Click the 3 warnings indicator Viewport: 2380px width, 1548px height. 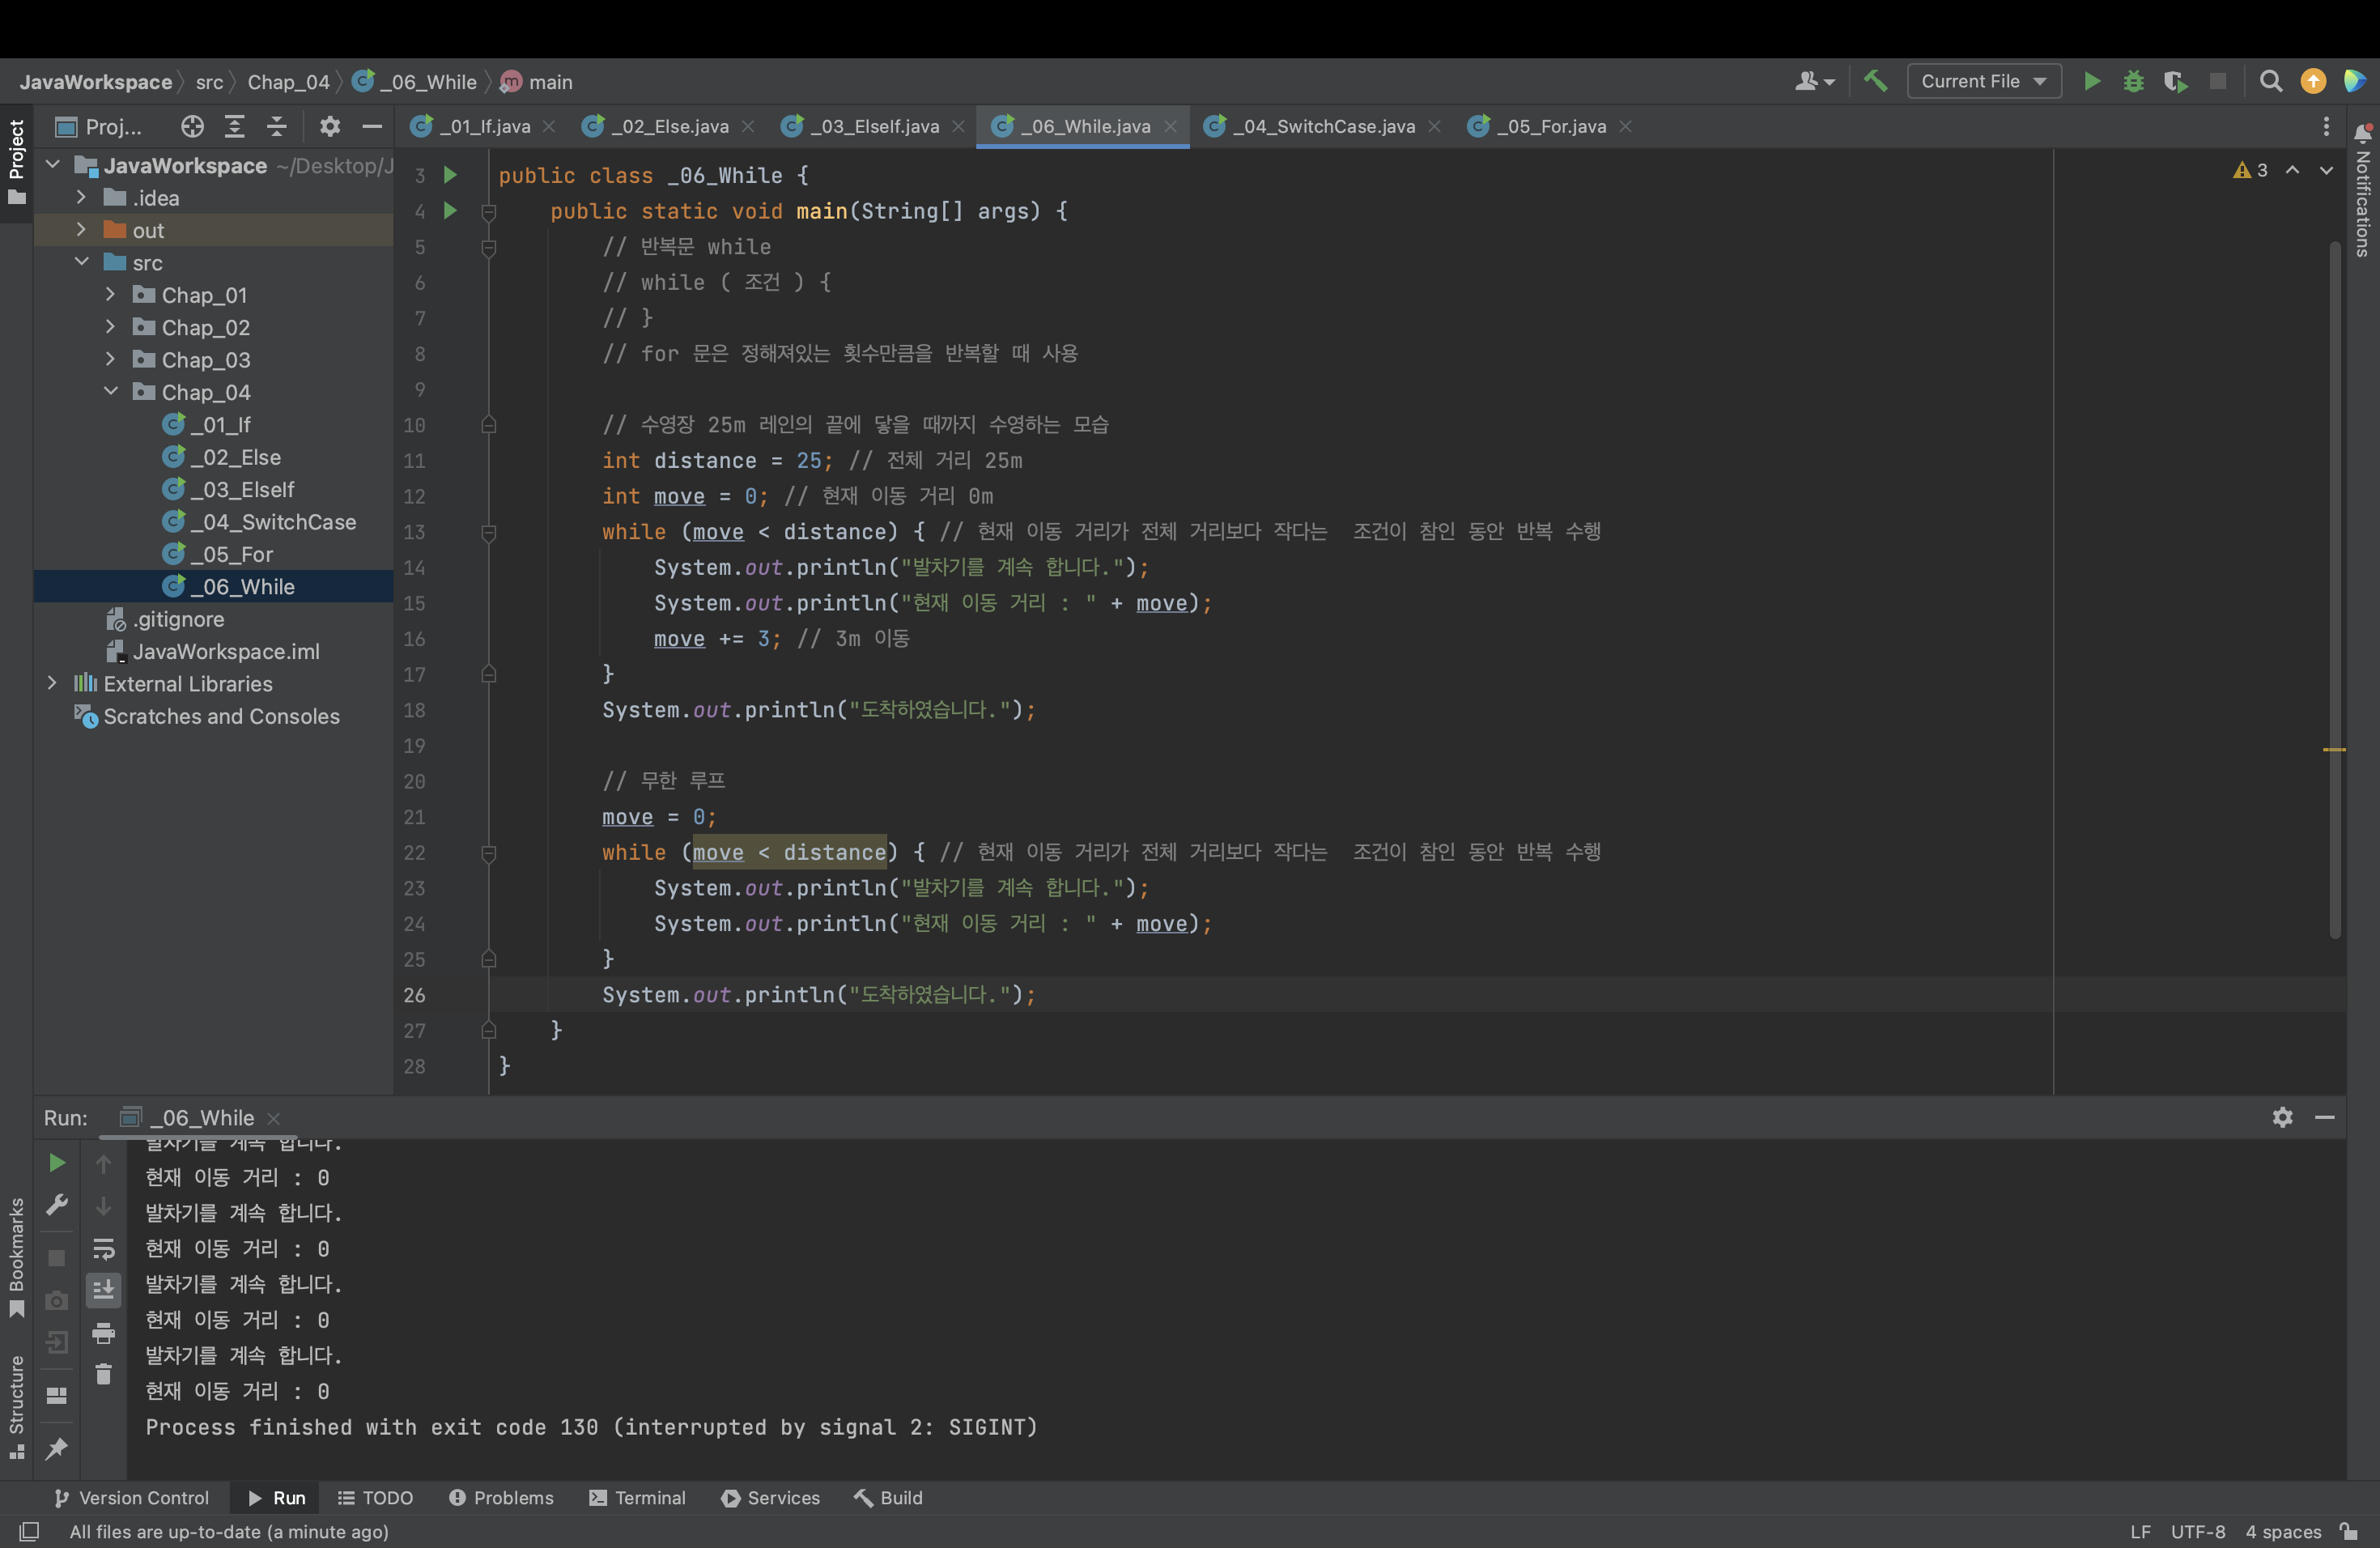[x=2251, y=170]
